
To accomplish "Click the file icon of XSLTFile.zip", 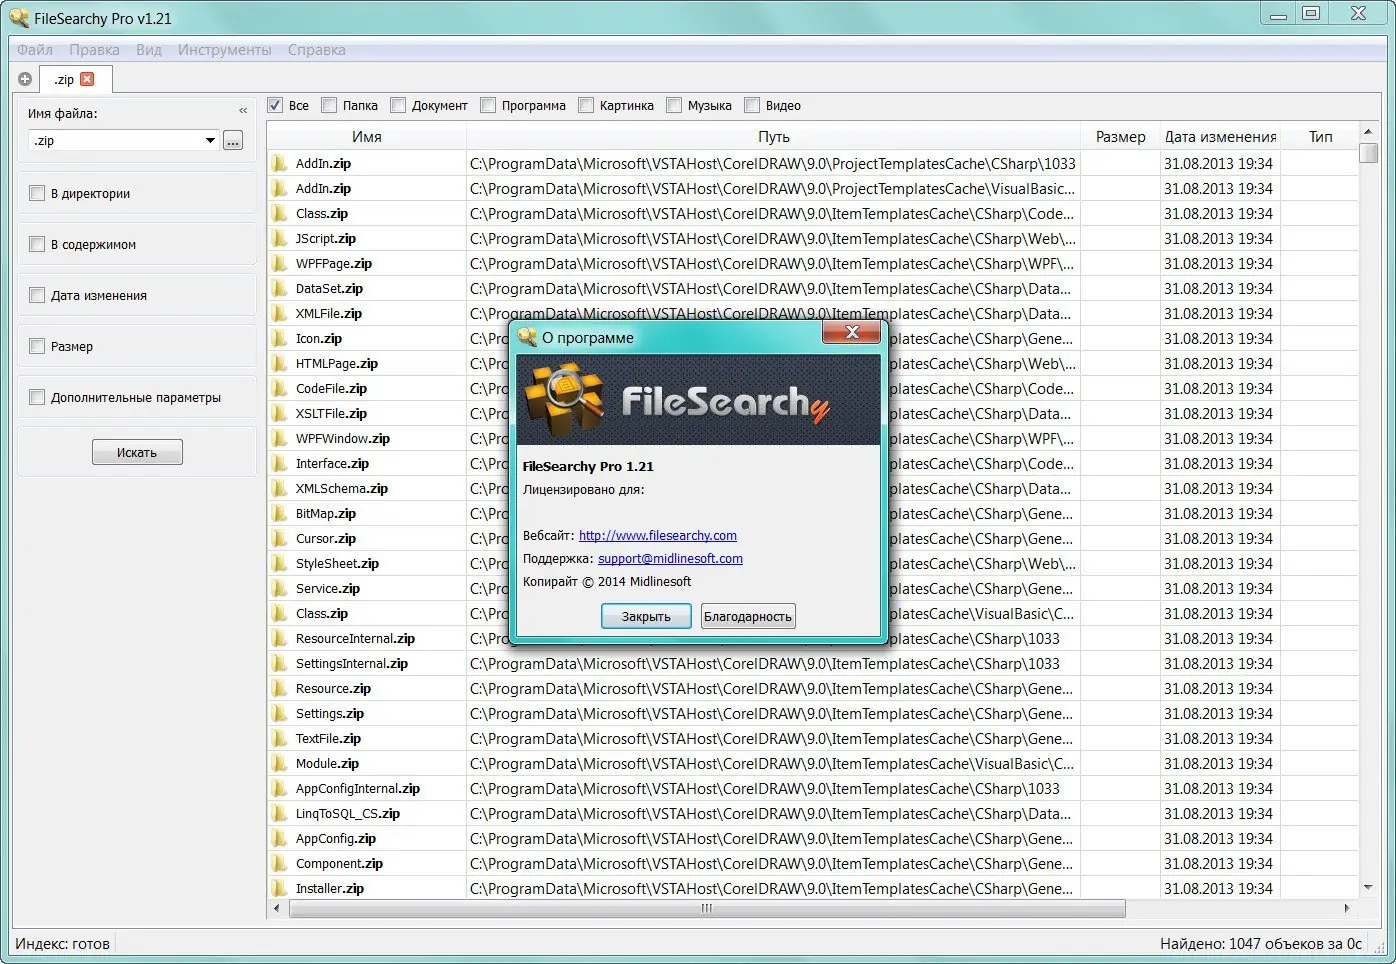I will [279, 414].
